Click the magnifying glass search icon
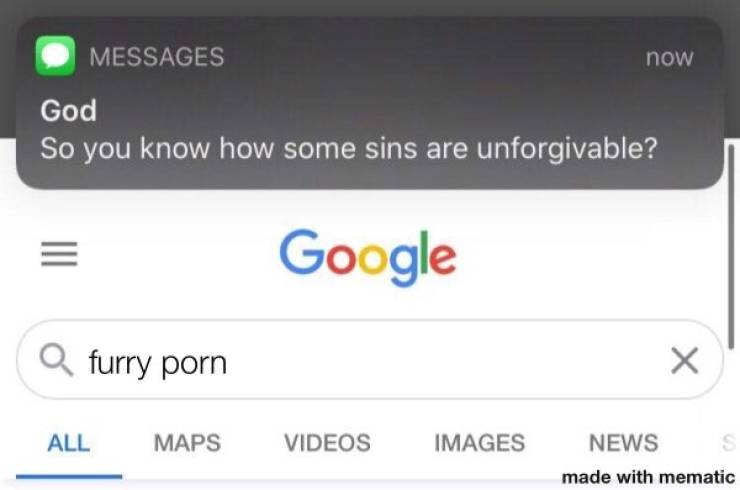Screen dimensions: 740x490 (x=57, y=360)
